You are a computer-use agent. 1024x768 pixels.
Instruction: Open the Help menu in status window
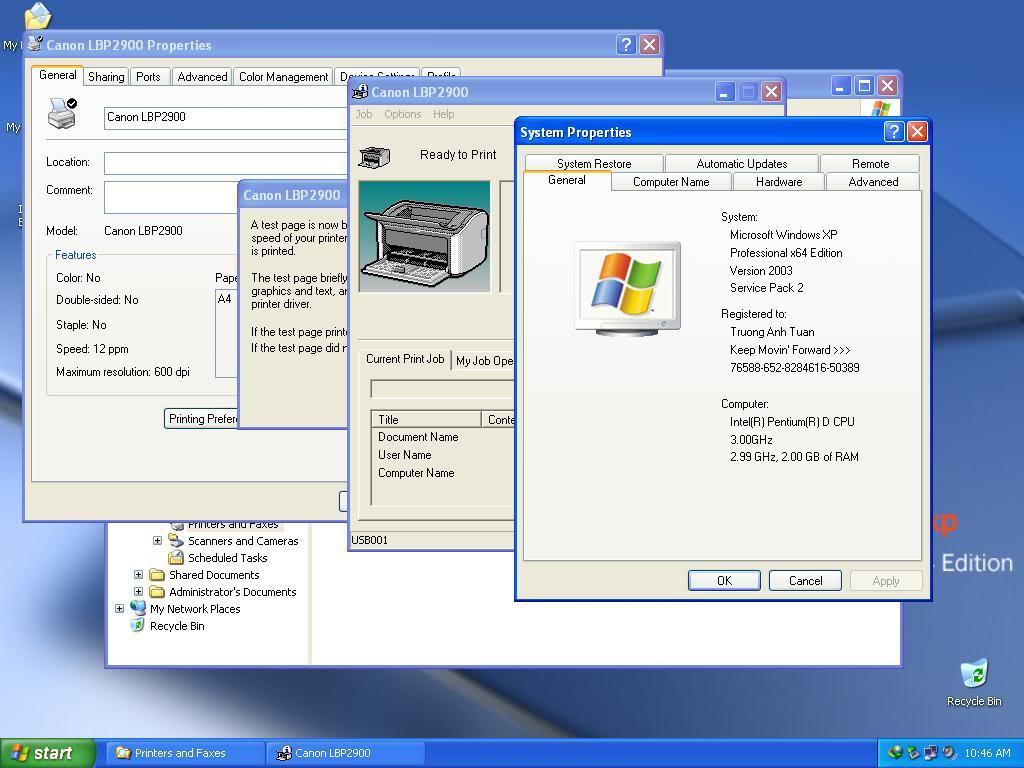[443, 114]
